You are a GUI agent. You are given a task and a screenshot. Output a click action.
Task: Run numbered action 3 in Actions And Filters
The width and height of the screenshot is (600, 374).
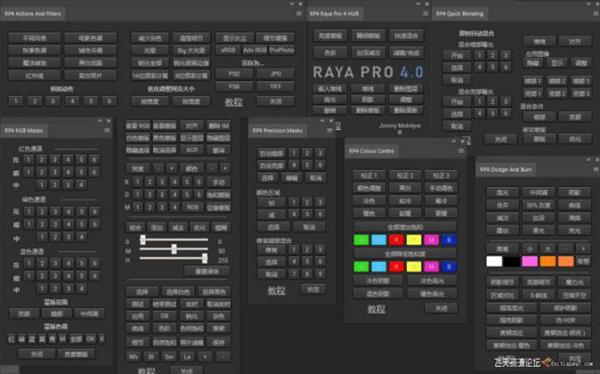[53, 101]
